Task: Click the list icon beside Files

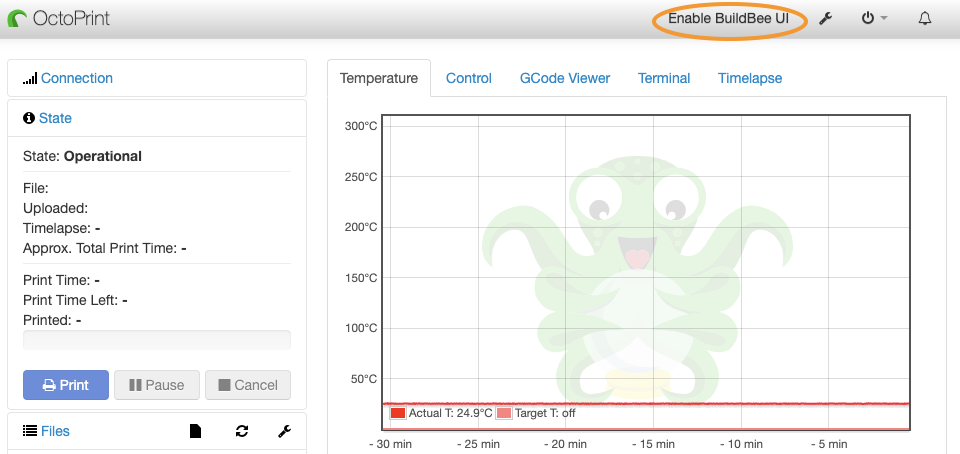Action: click(x=29, y=431)
